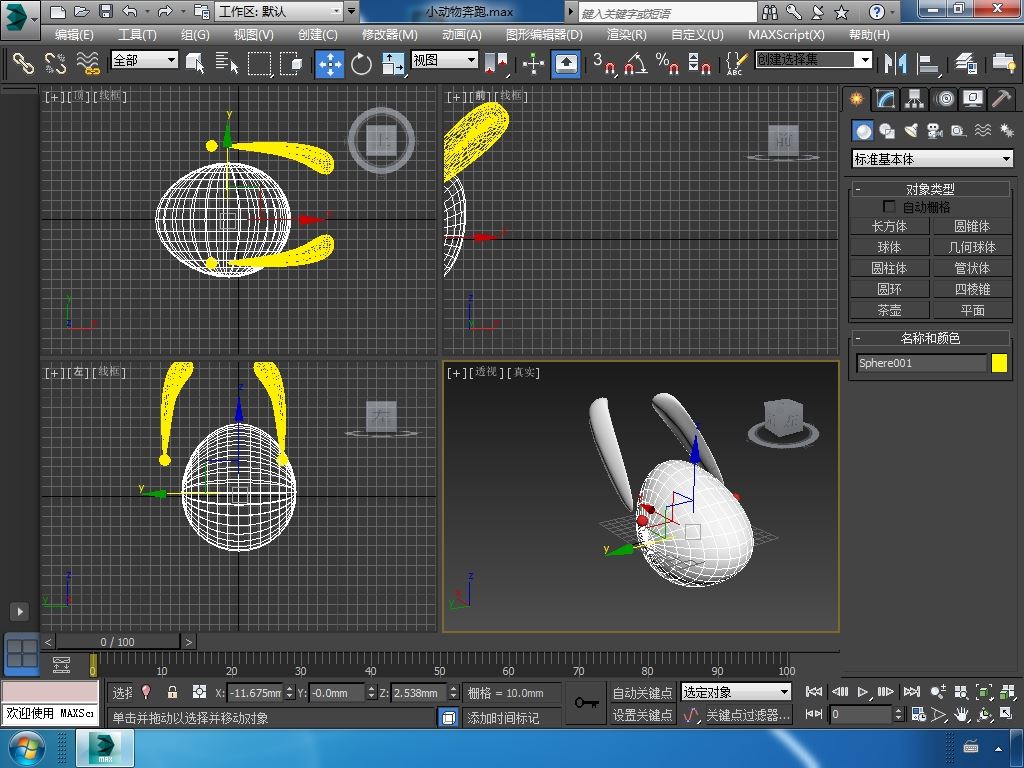1024x768 pixels.
Task: Click the 圆柱体 cylinder button
Action: [x=889, y=268]
